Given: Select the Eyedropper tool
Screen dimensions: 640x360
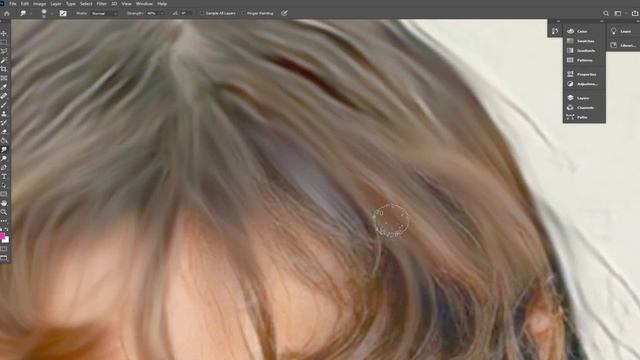Looking at the screenshot, I should point(4,87).
